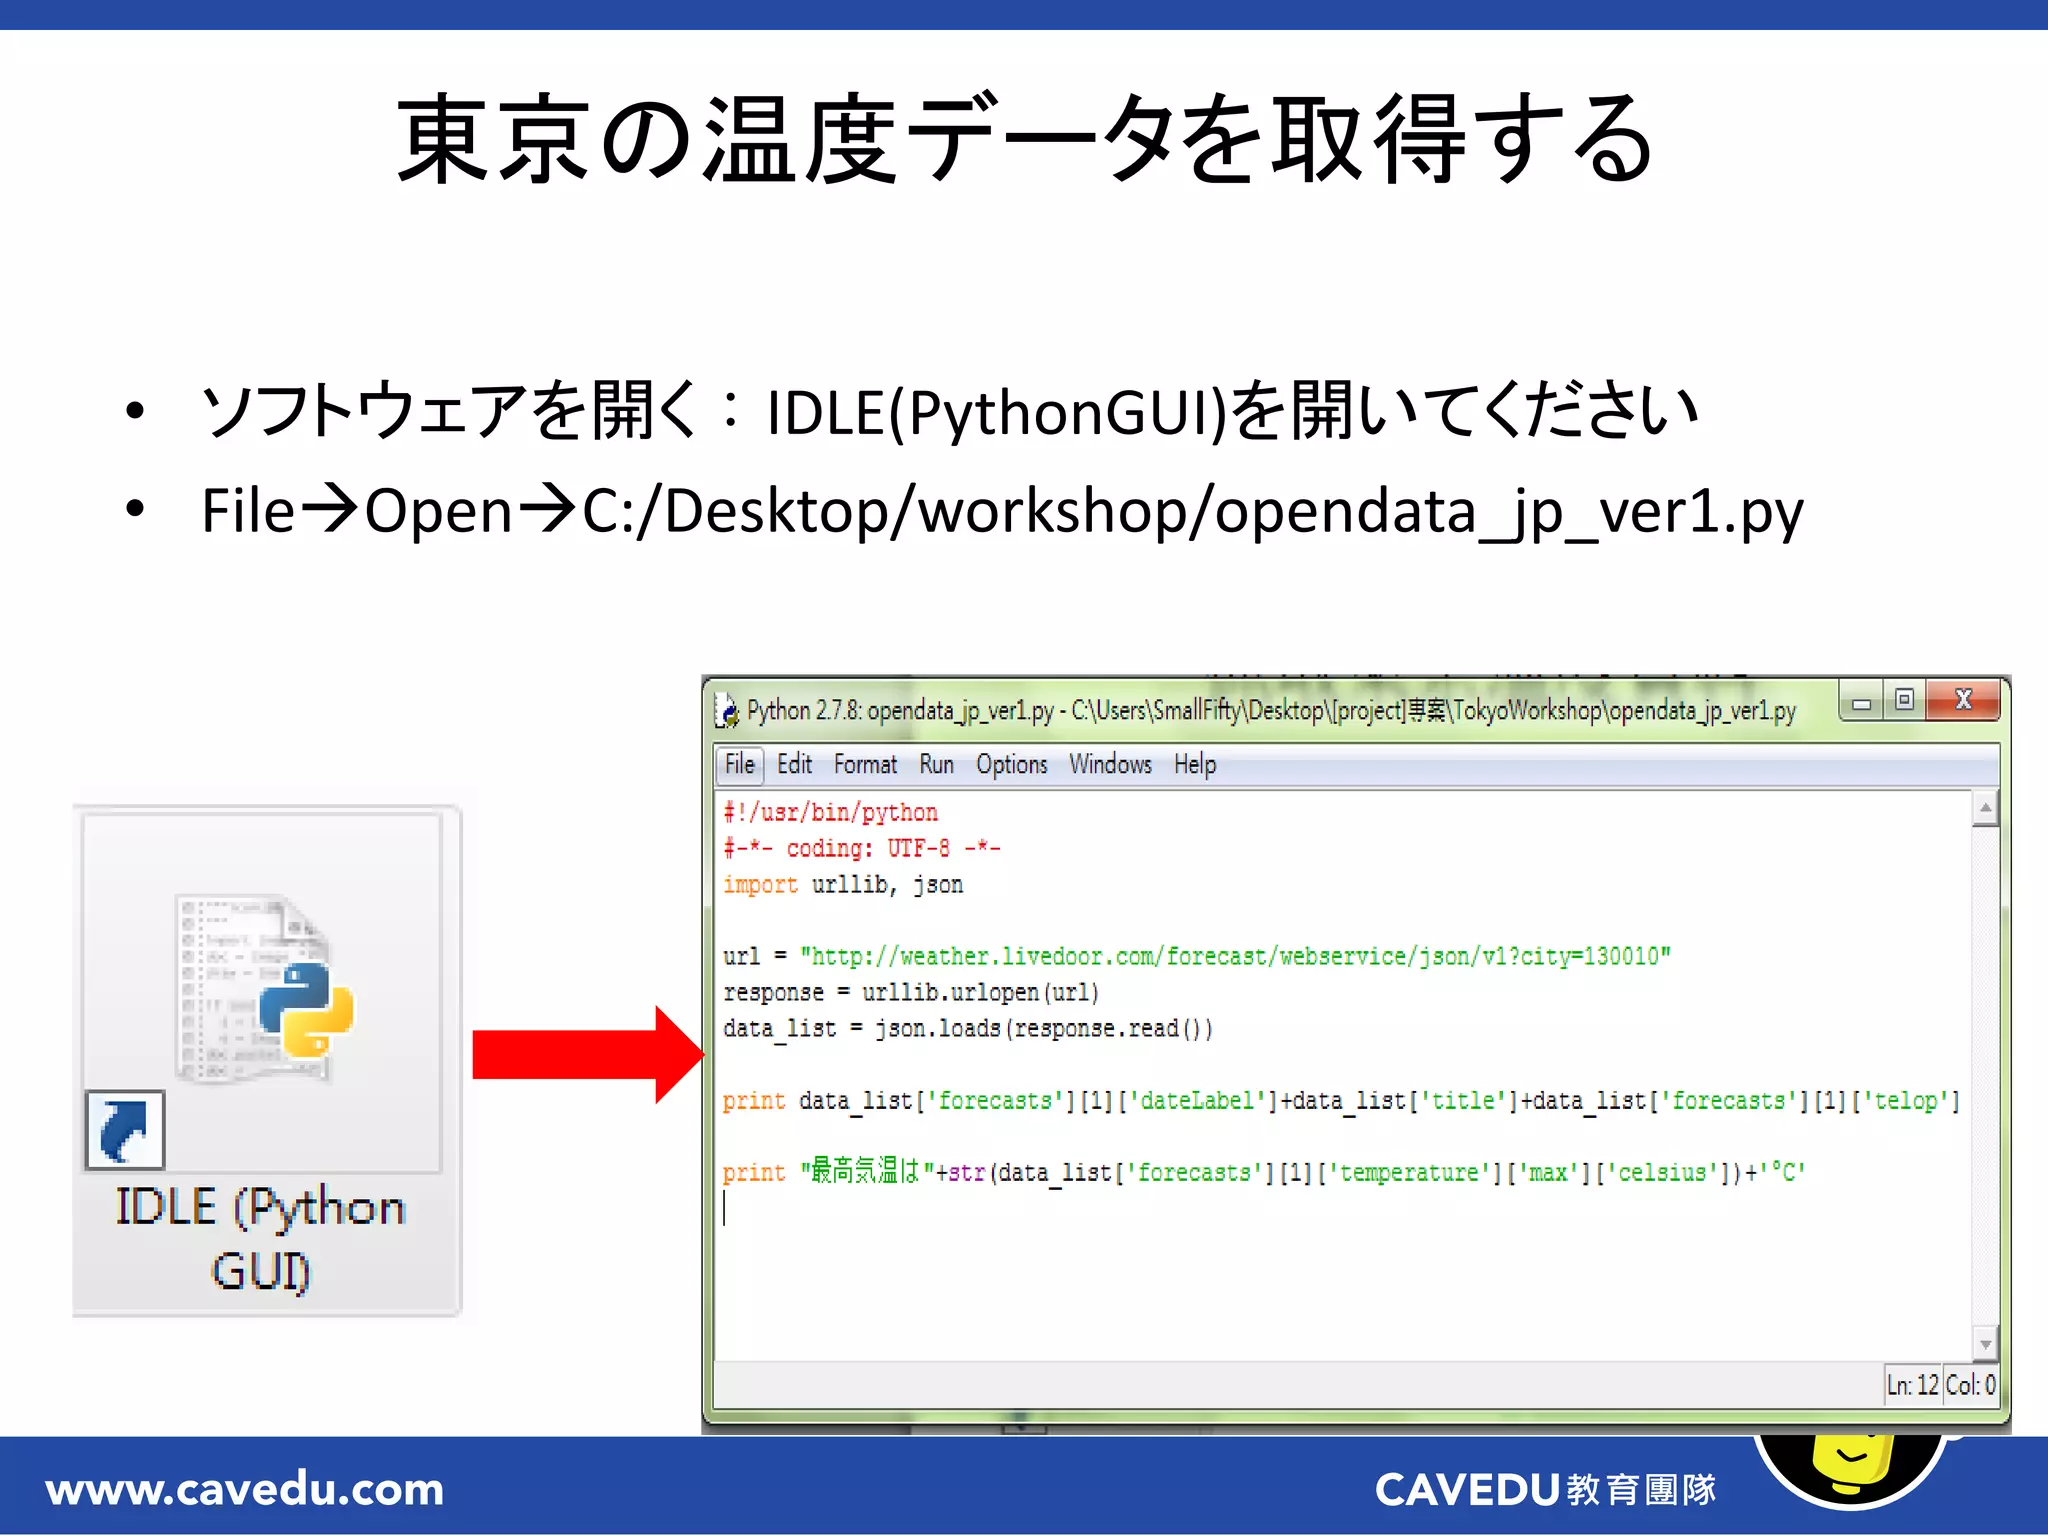This screenshot has width=2048, height=1536.
Task: Open the Edit menu in IDLE
Action: point(794,764)
